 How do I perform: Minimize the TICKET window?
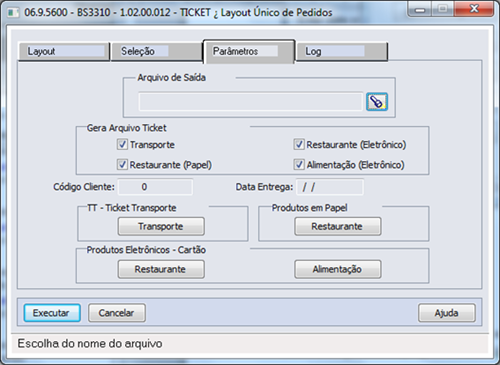click(x=419, y=9)
